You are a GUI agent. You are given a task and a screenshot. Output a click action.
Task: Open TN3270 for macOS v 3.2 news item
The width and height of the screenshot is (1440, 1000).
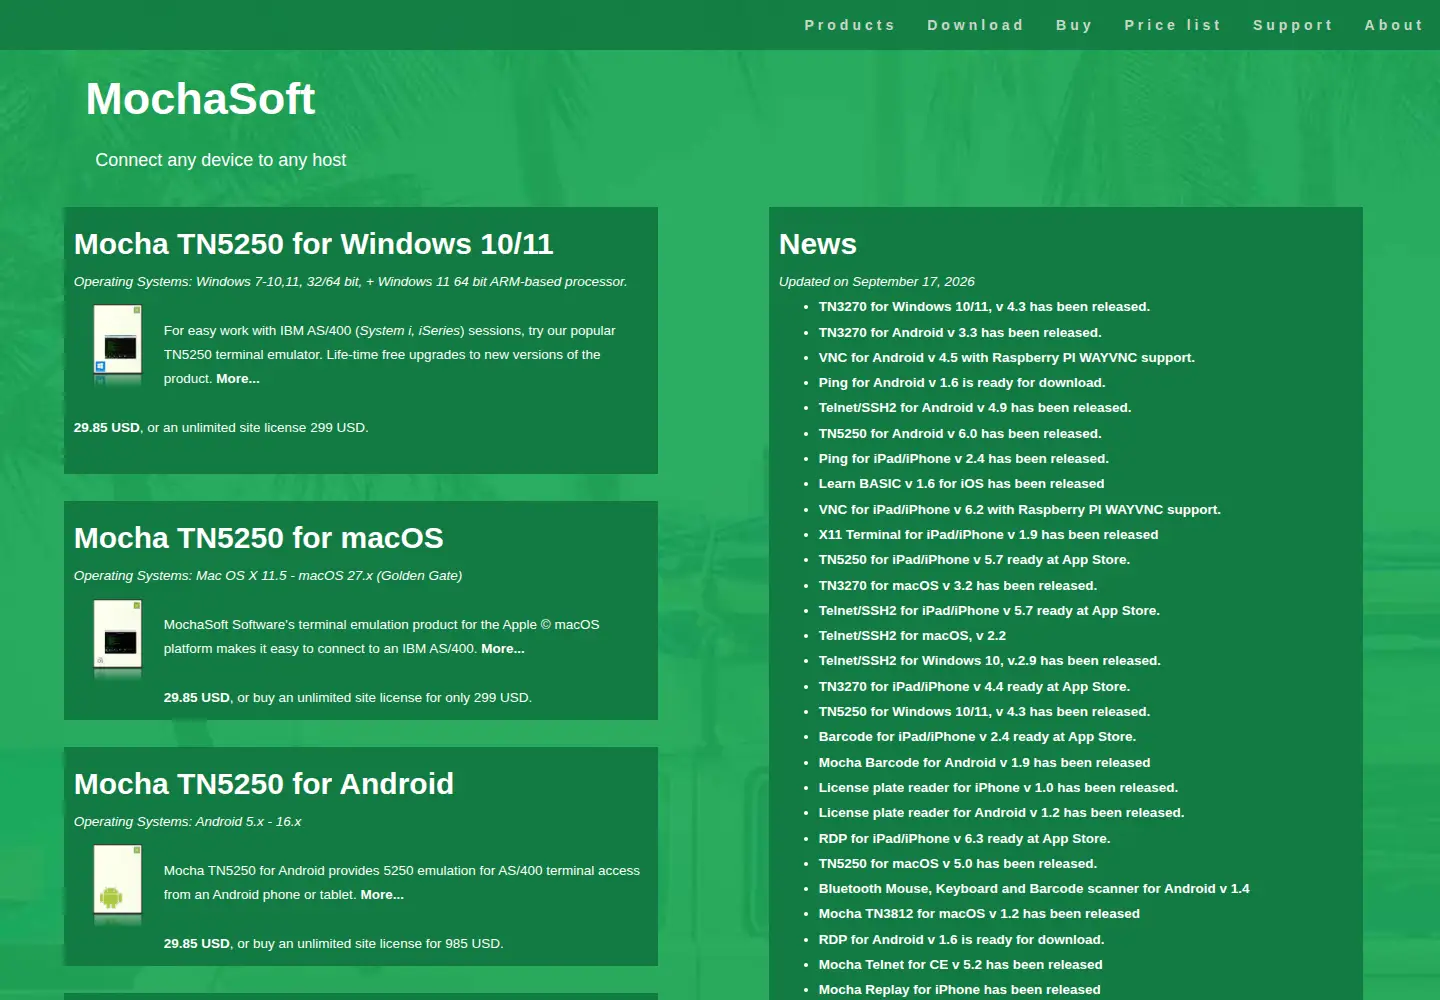[958, 586]
